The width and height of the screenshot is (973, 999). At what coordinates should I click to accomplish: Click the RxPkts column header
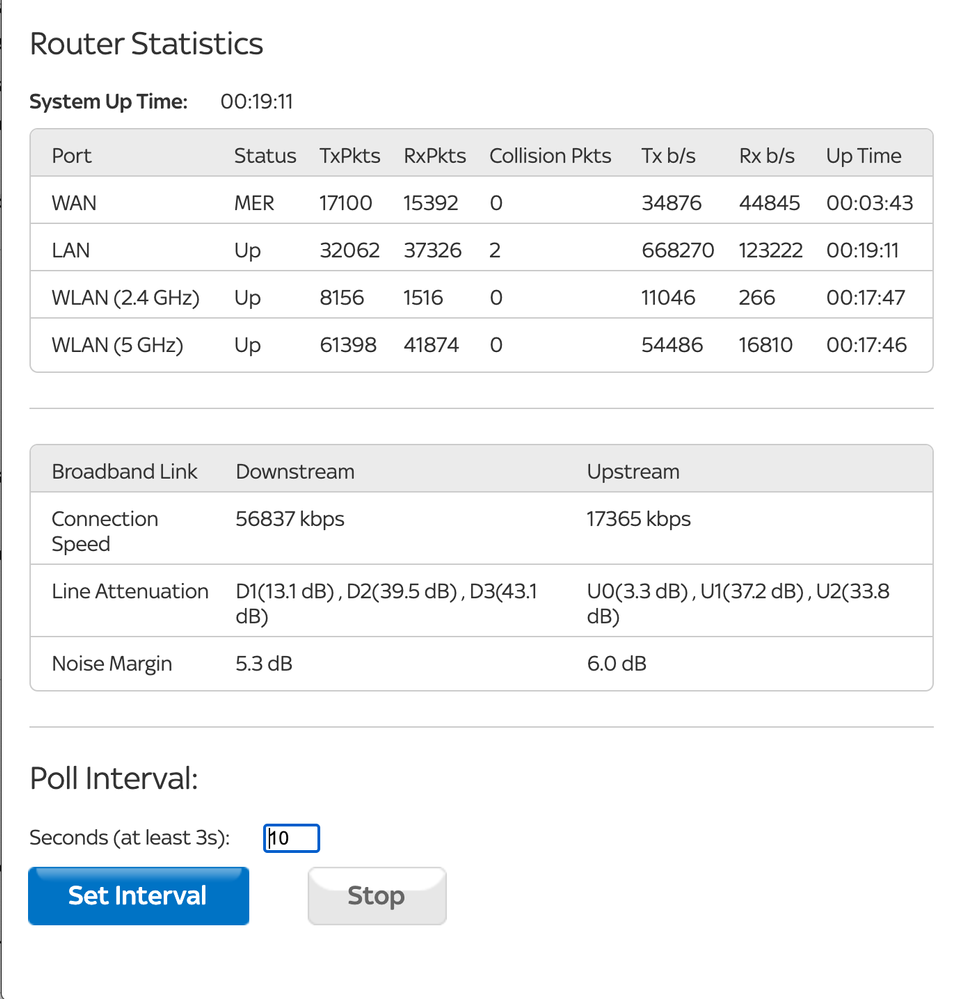pos(435,155)
